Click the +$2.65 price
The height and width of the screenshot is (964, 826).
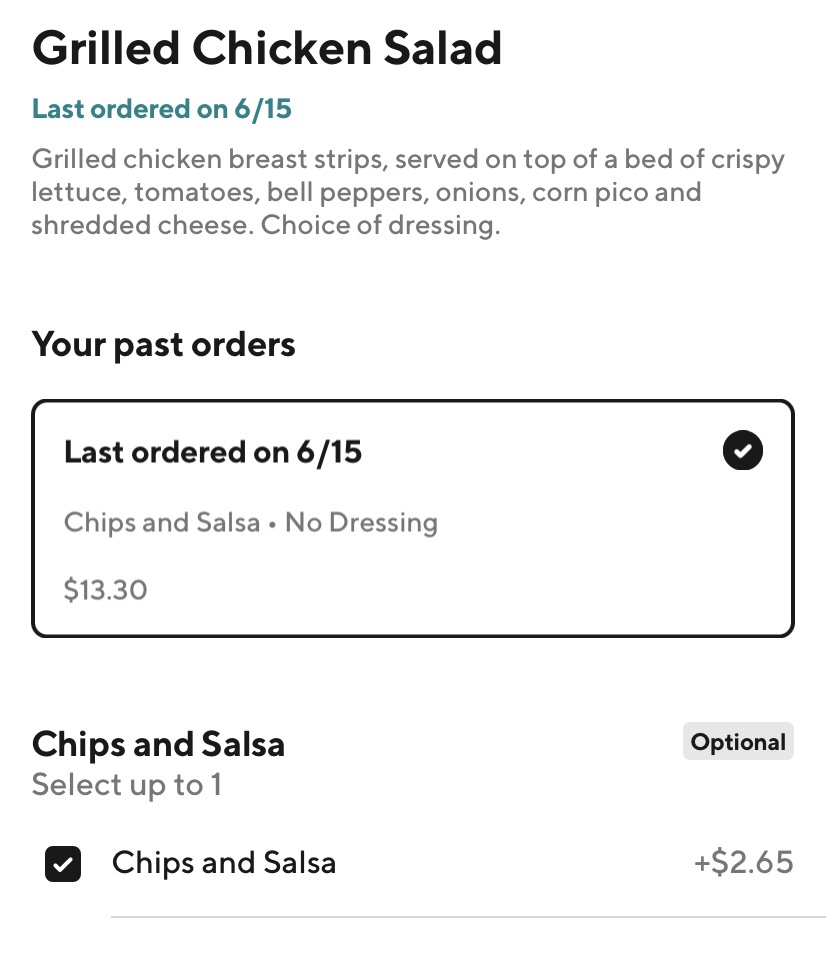(743, 863)
